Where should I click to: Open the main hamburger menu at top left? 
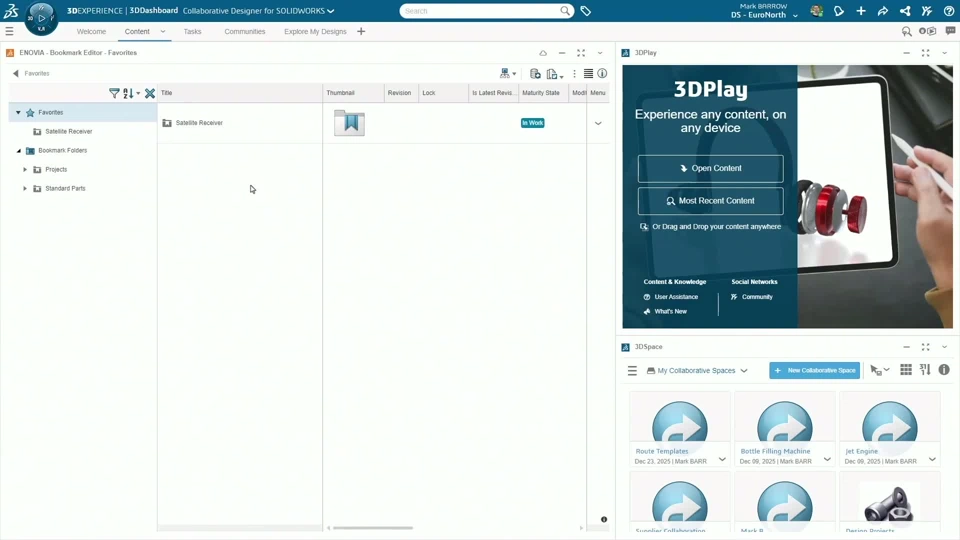pos(9,31)
